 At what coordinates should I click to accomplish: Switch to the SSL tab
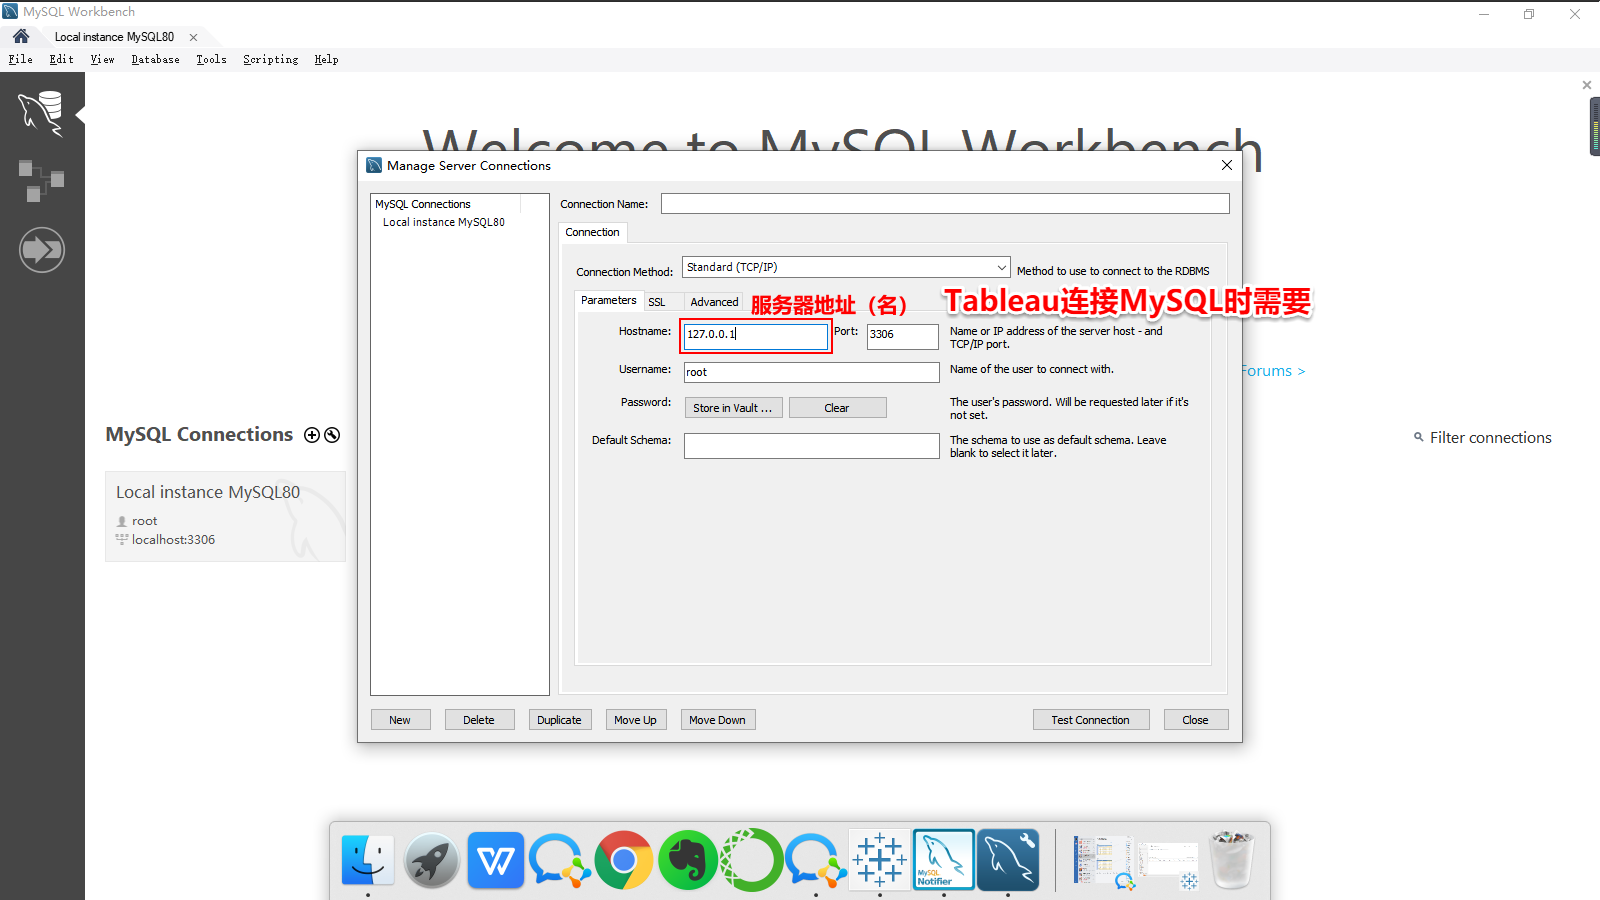(x=657, y=302)
